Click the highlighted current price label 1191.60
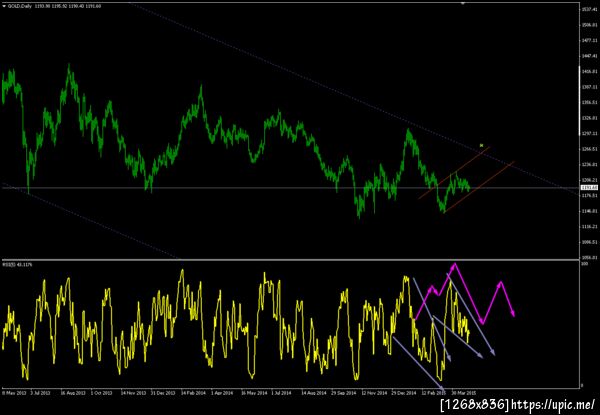Viewport: 600px width, 415px height. 589,187
